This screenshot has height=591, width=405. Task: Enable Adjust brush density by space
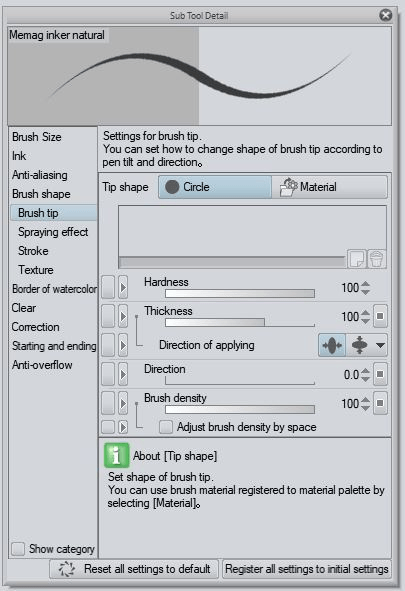166,427
